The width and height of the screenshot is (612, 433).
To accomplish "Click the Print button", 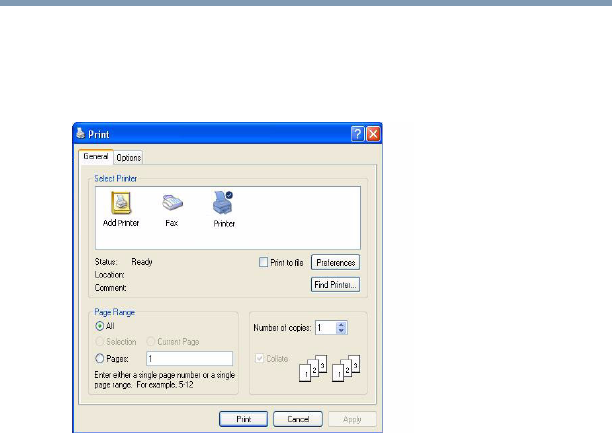I will coord(244,419).
